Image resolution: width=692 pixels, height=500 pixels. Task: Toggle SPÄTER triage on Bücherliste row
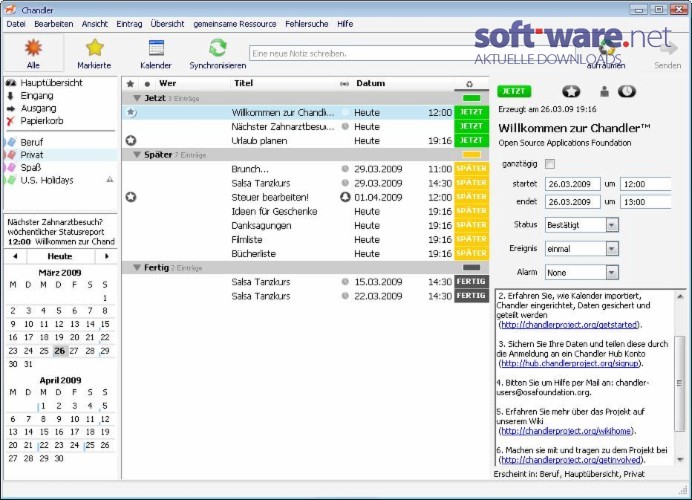click(x=471, y=253)
